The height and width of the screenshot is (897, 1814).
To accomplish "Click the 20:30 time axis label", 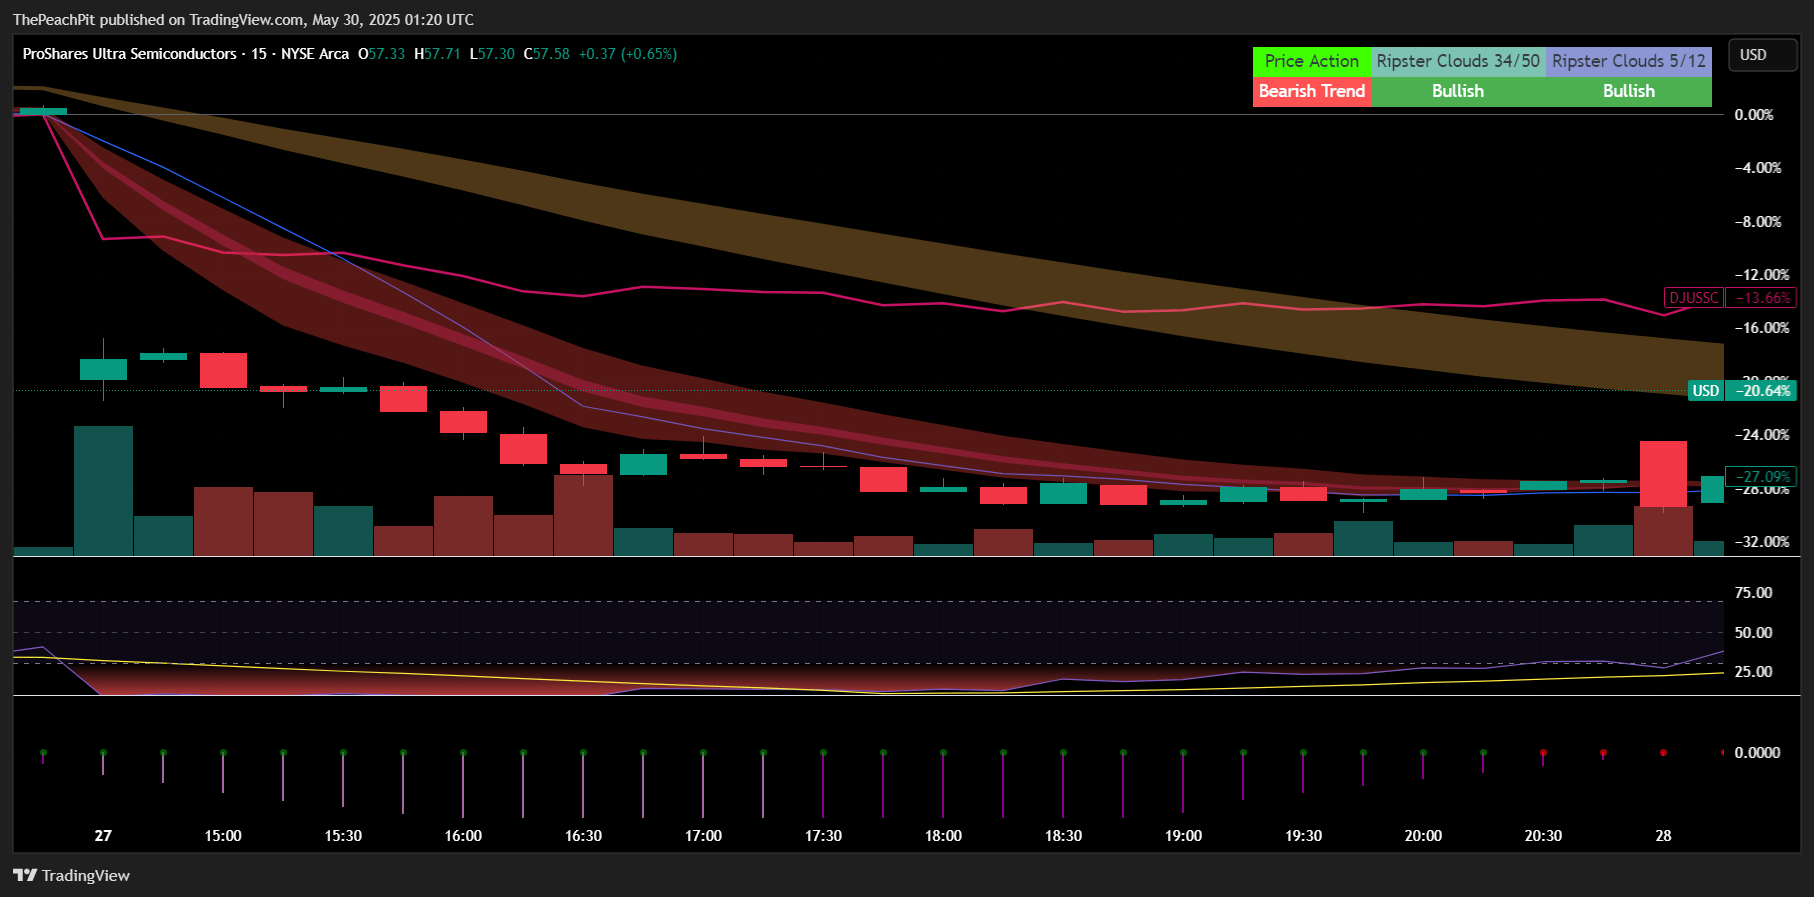I will coord(1543,836).
